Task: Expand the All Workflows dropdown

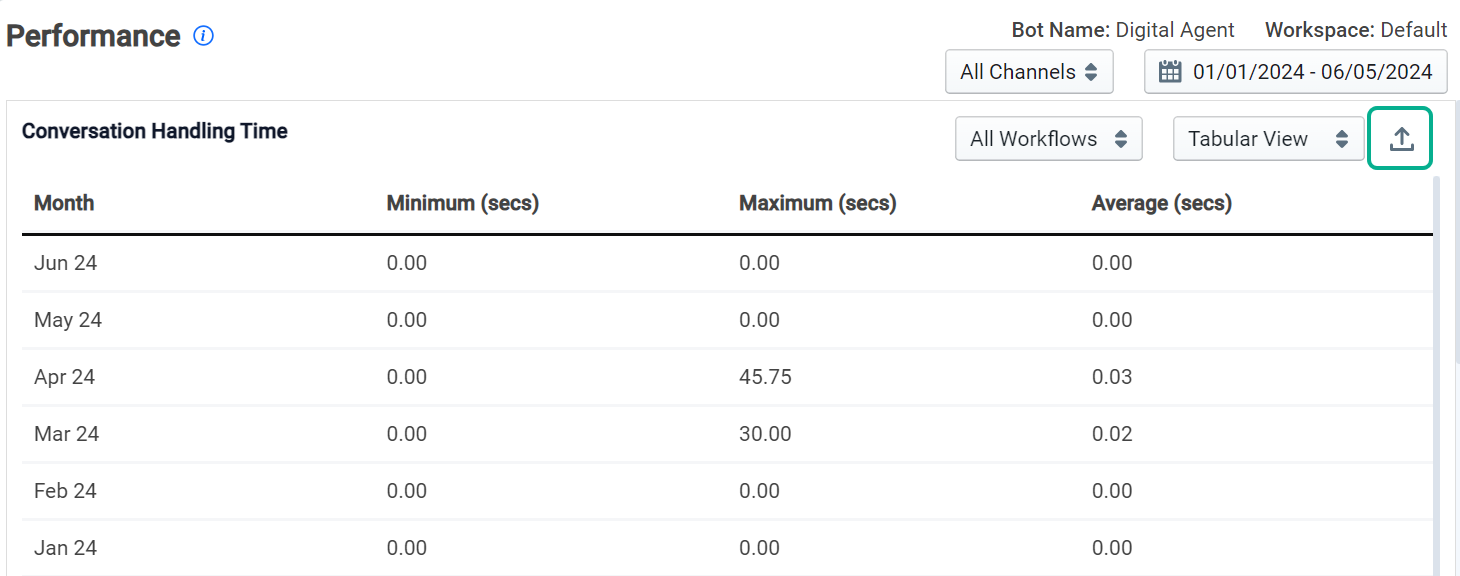Action: point(1049,139)
